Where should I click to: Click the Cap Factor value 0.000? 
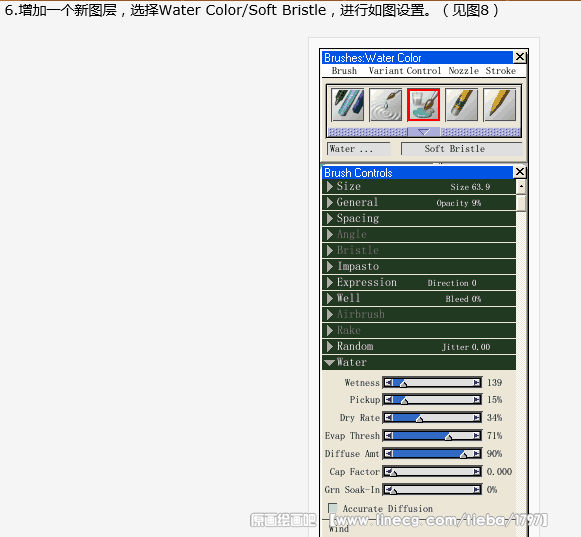click(499, 471)
